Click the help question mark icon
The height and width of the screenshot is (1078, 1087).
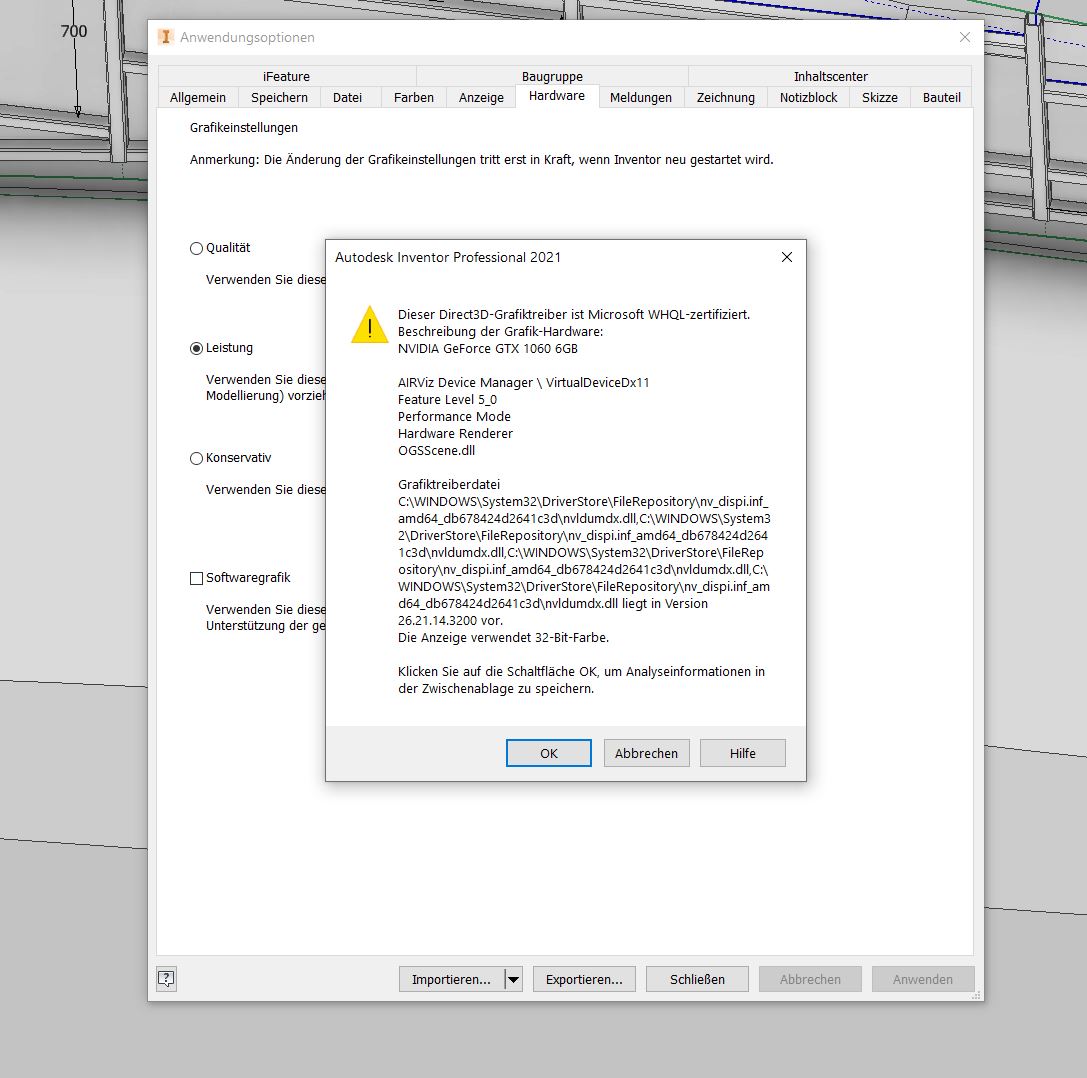click(166, 979)
